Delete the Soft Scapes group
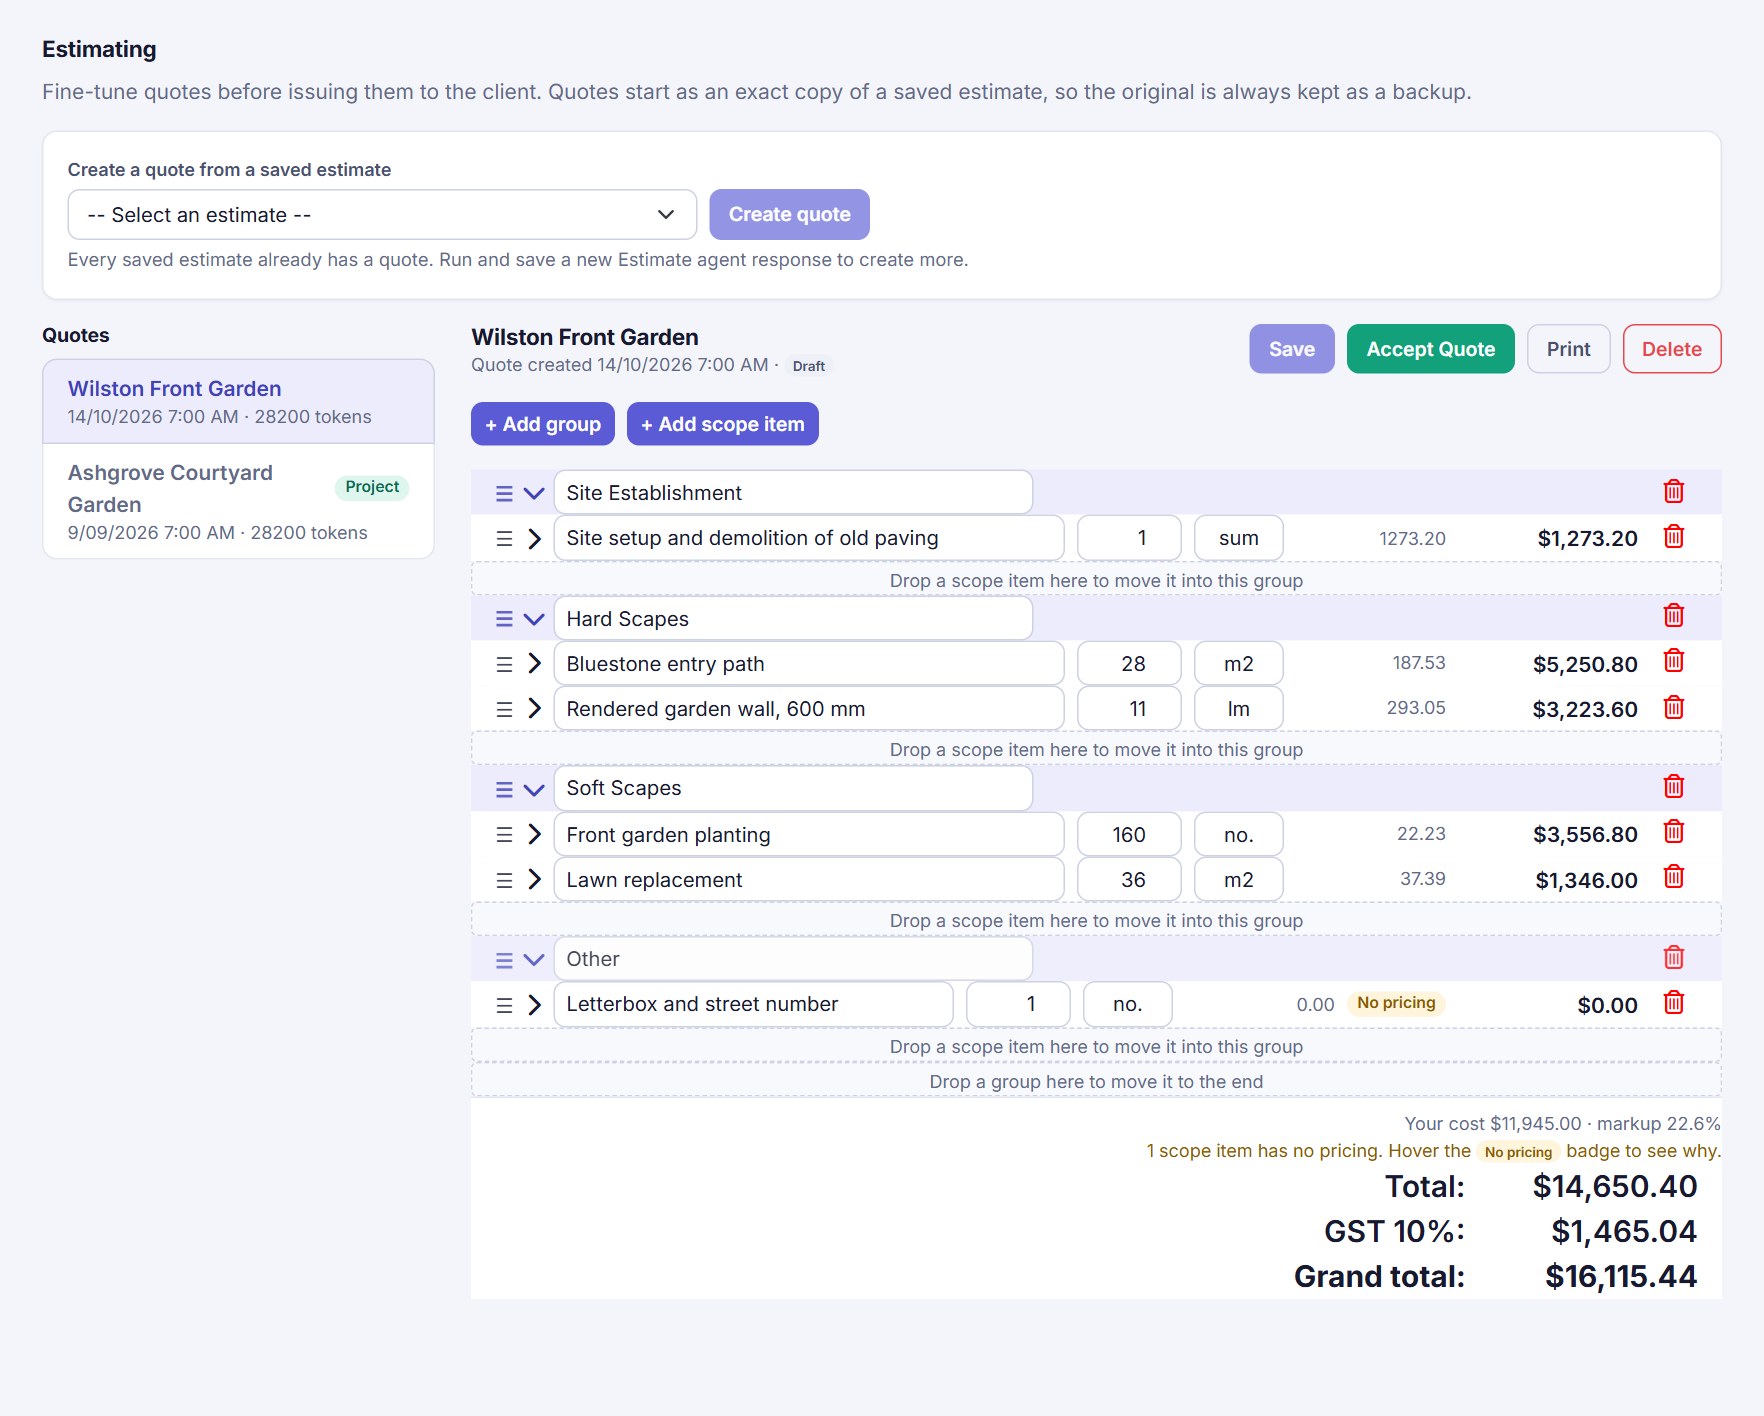 coord(1673,787)
